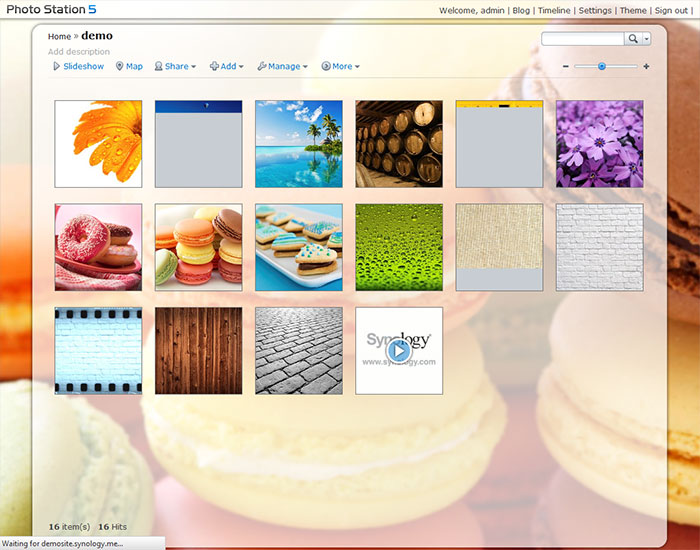700x550 pixels.
Task: Open the iced cookies photo
Action: coord(299,247)
